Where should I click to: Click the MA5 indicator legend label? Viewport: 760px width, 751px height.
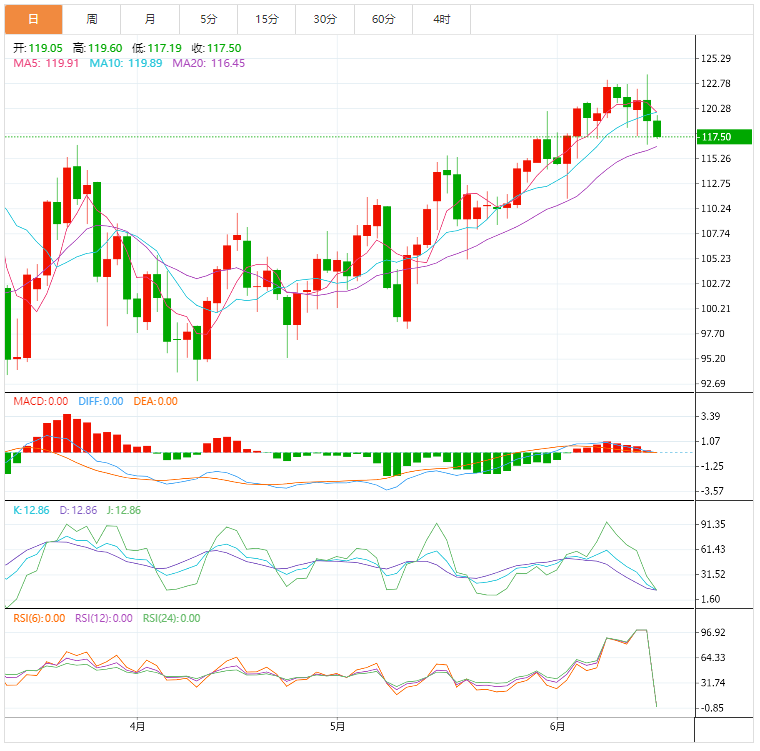click(x=45, y=63)
